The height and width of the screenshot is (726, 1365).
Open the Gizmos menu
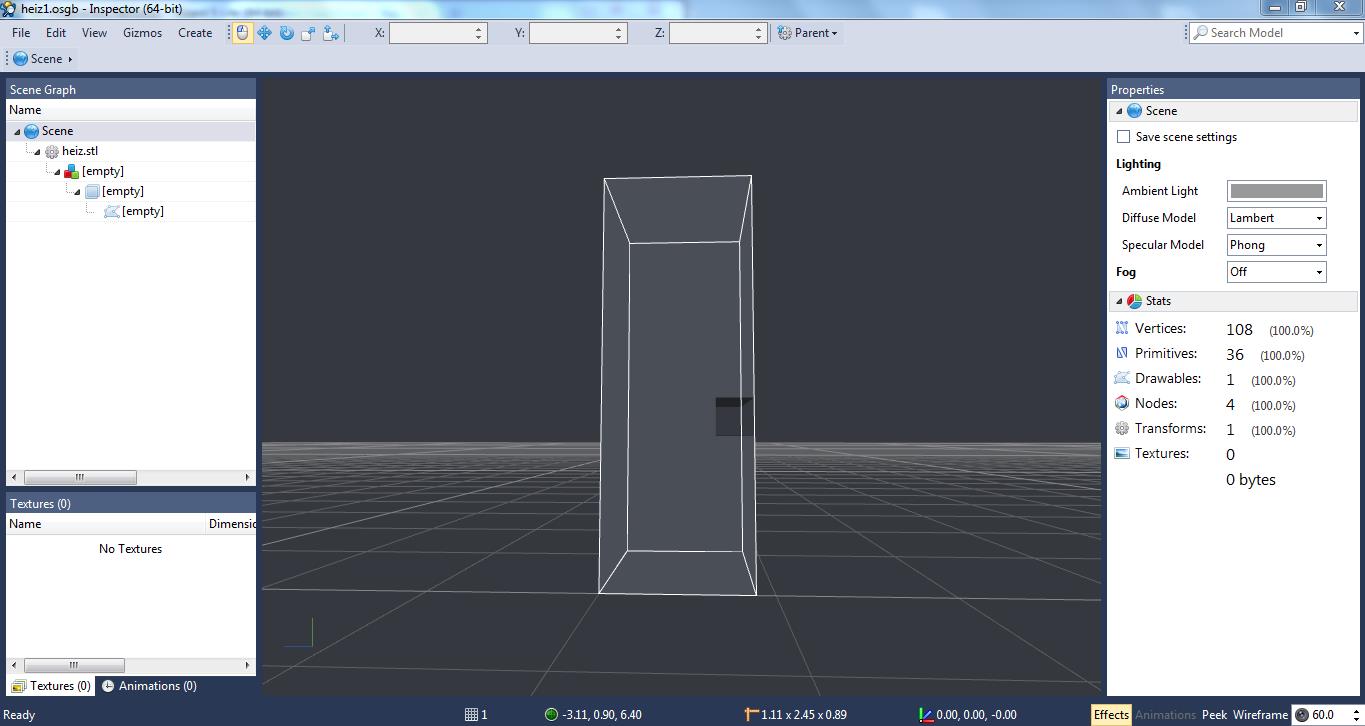pyautogui.click(x=142, y=33)
